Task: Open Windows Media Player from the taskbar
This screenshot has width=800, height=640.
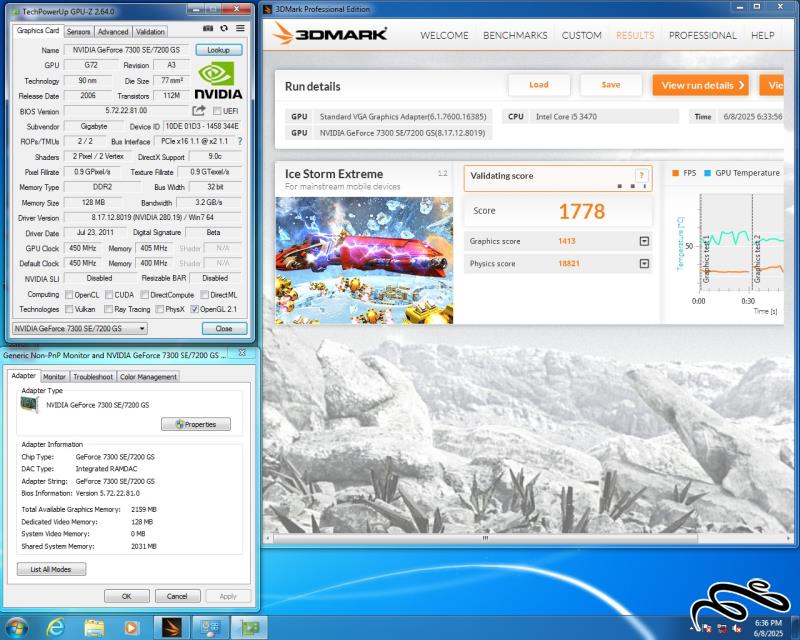Action: pos(131,627)
